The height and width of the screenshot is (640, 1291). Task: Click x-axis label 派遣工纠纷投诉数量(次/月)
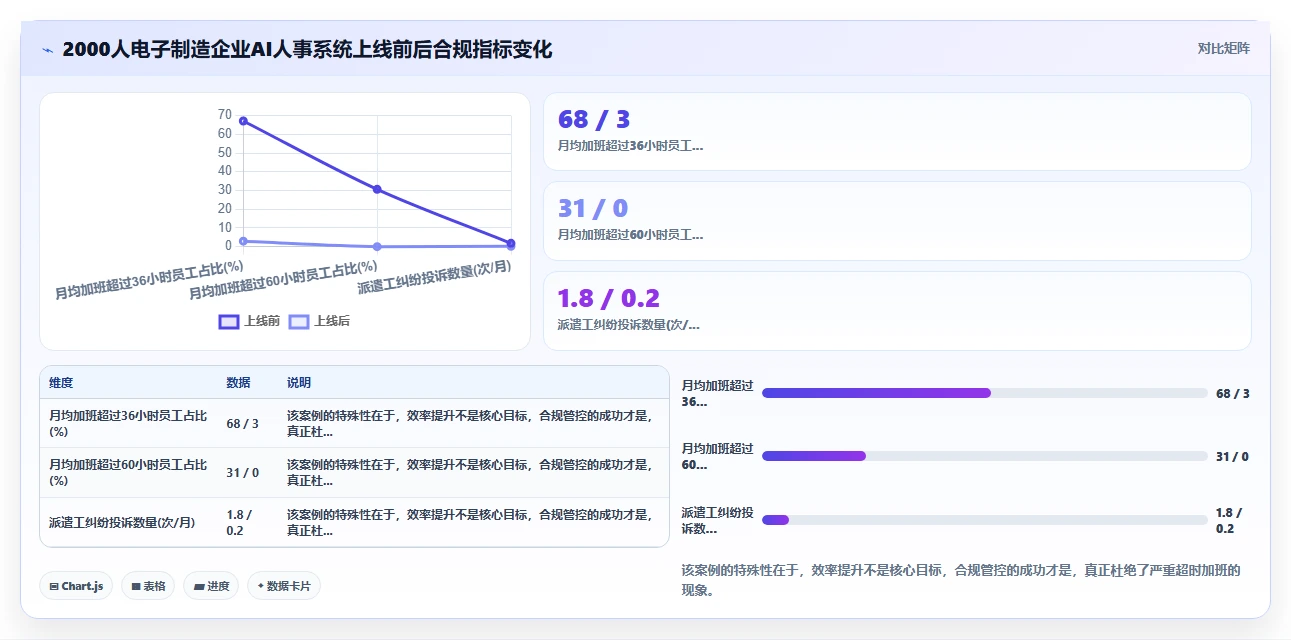click(435, 277)
